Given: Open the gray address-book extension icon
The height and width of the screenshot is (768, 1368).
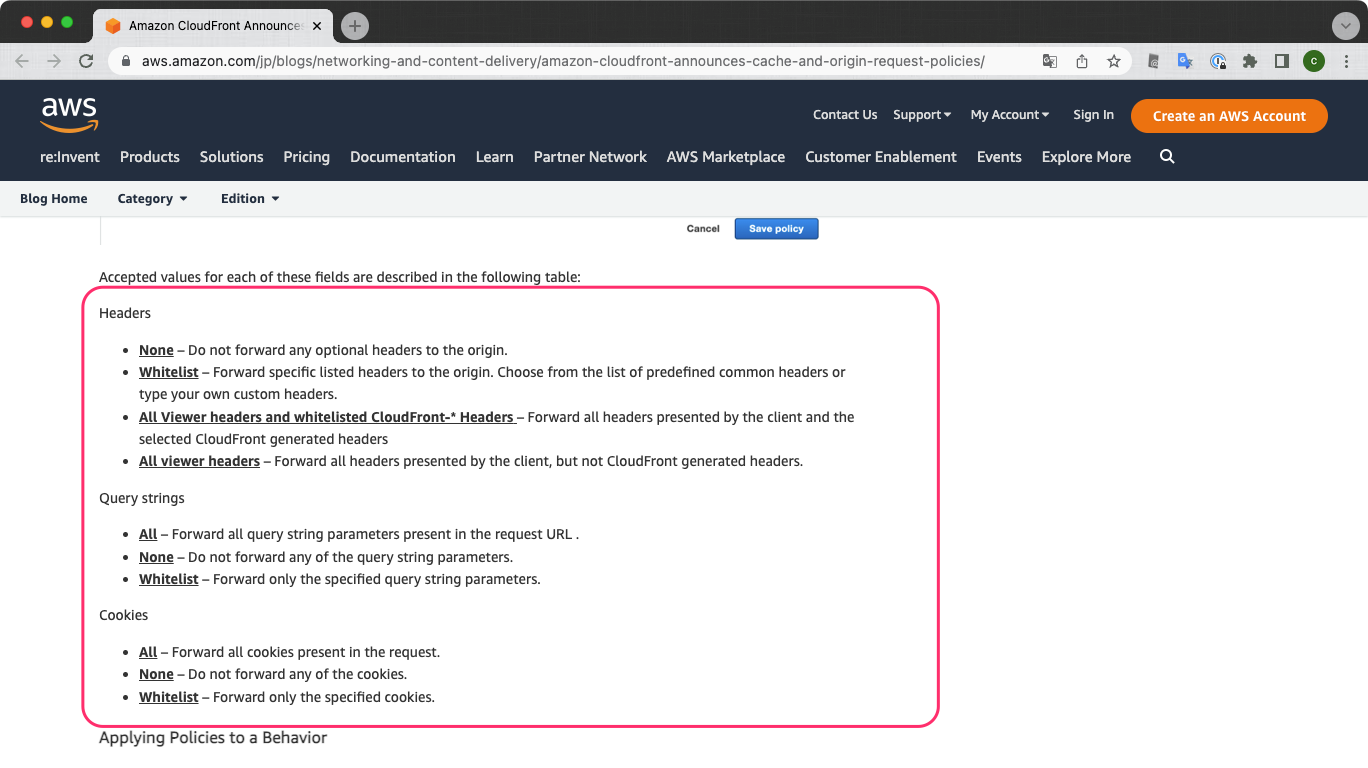Looking at the screenshot, I should coord(1153,61).
